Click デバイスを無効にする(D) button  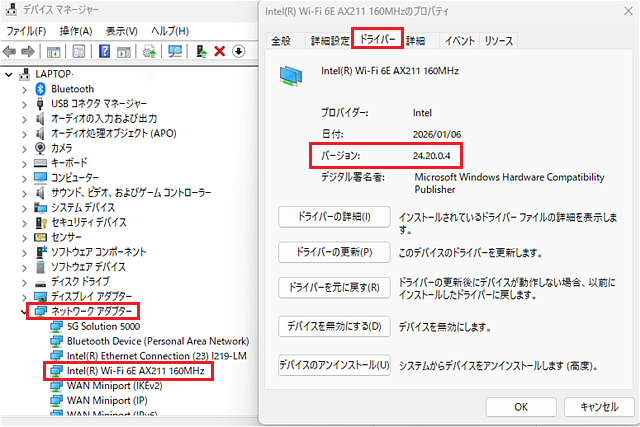coord(334,326)
